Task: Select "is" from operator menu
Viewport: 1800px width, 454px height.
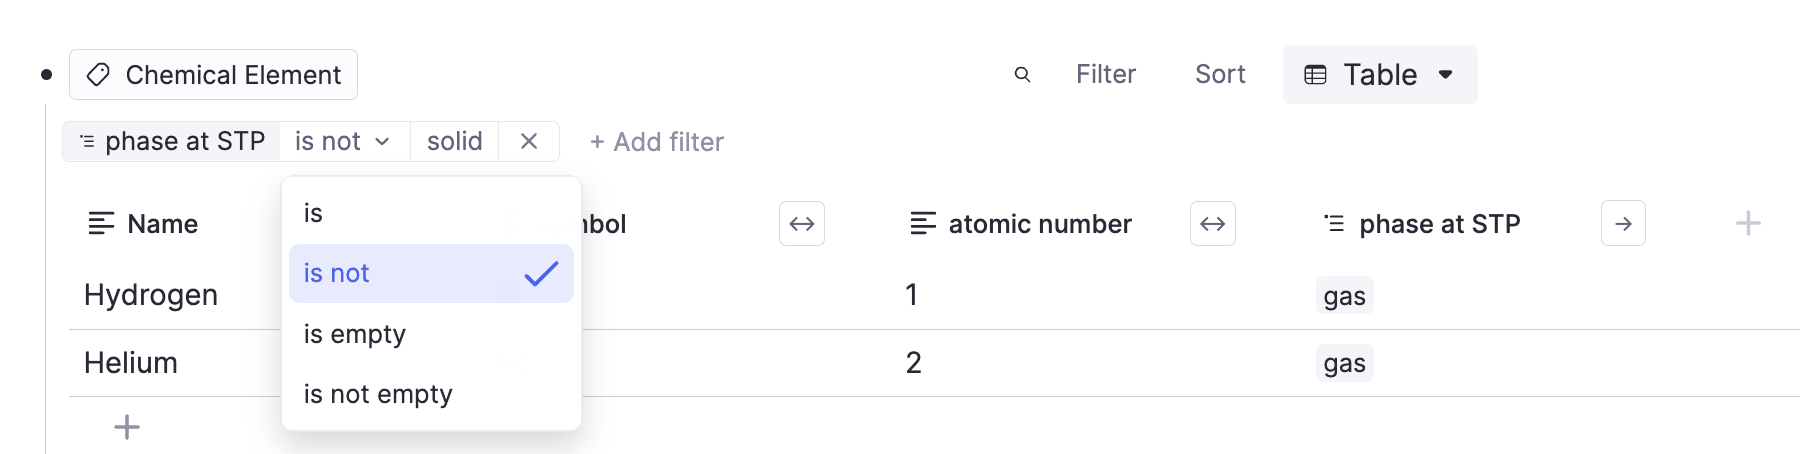Action: [314, 213]
